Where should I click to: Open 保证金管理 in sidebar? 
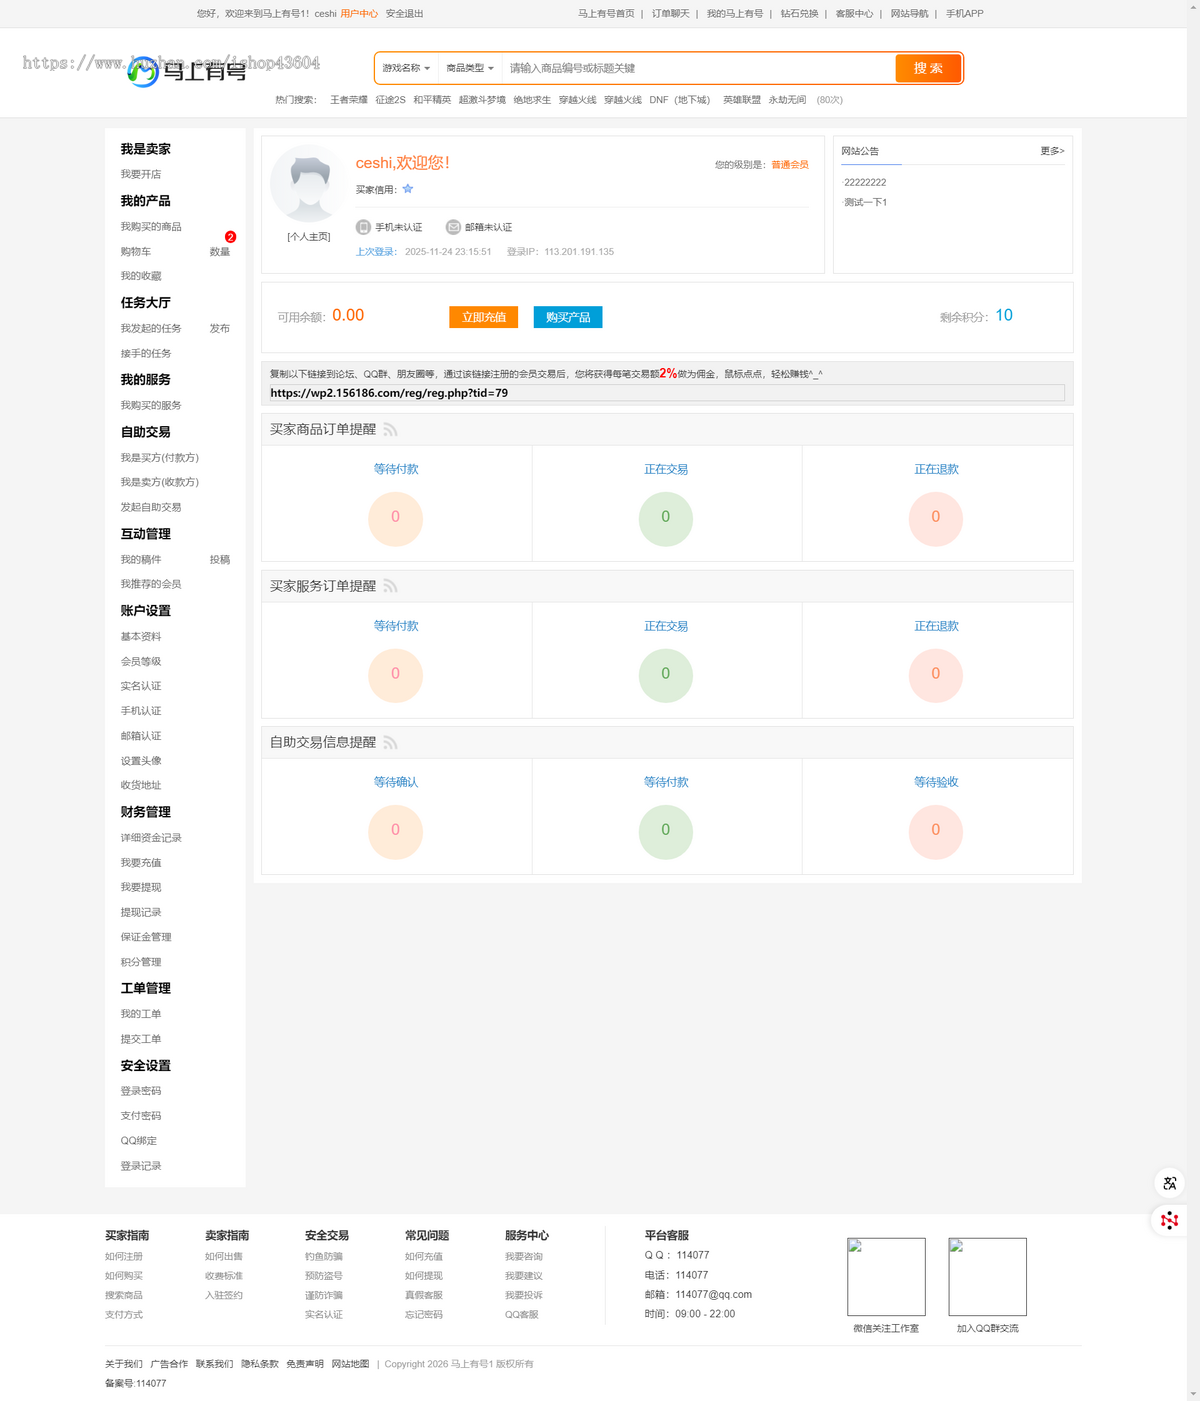pos(146,937)
